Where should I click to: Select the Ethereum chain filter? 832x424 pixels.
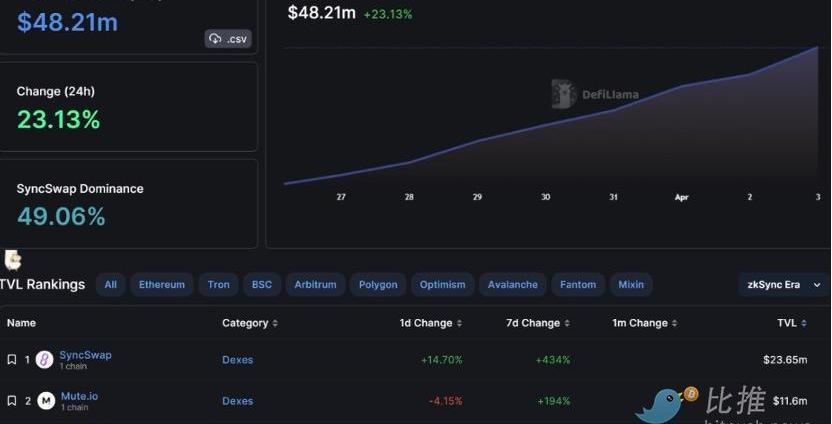pos(162,285)
